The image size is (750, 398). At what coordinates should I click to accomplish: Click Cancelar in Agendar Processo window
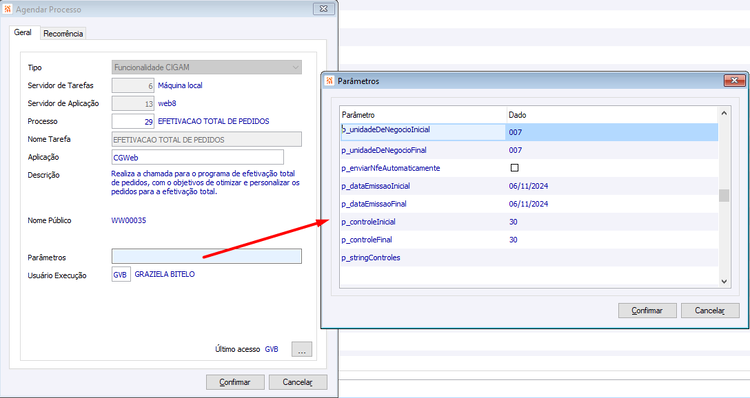298,382
